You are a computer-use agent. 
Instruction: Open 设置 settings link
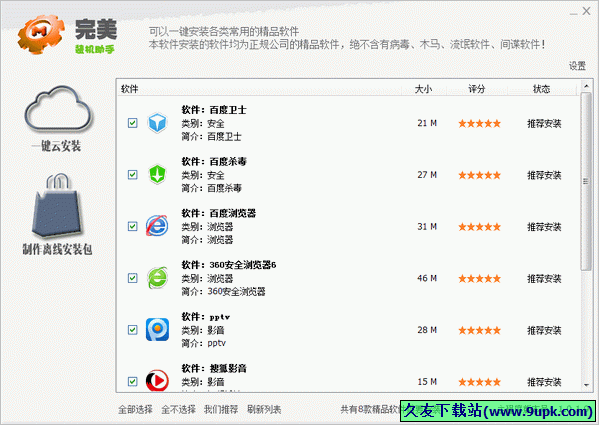tap(577, 66)
